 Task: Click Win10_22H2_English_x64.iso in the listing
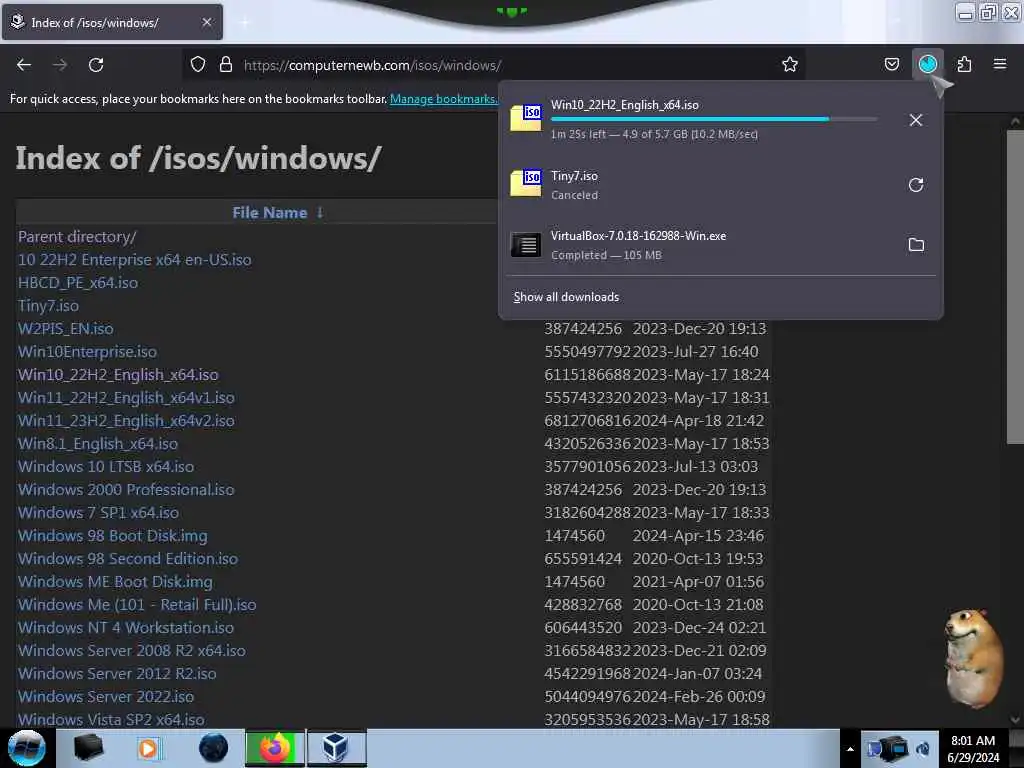coord(118,374)
